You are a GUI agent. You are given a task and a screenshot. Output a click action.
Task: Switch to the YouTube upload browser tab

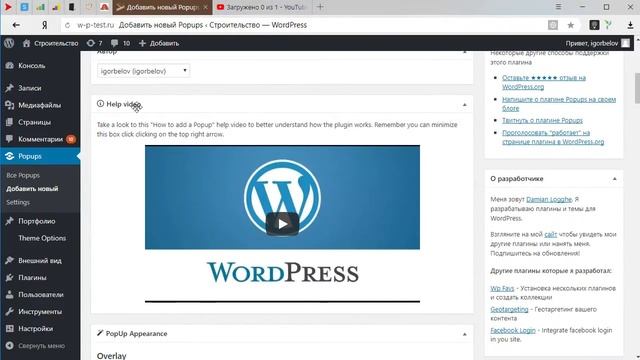pyautogui.click(x=262, y=7)
